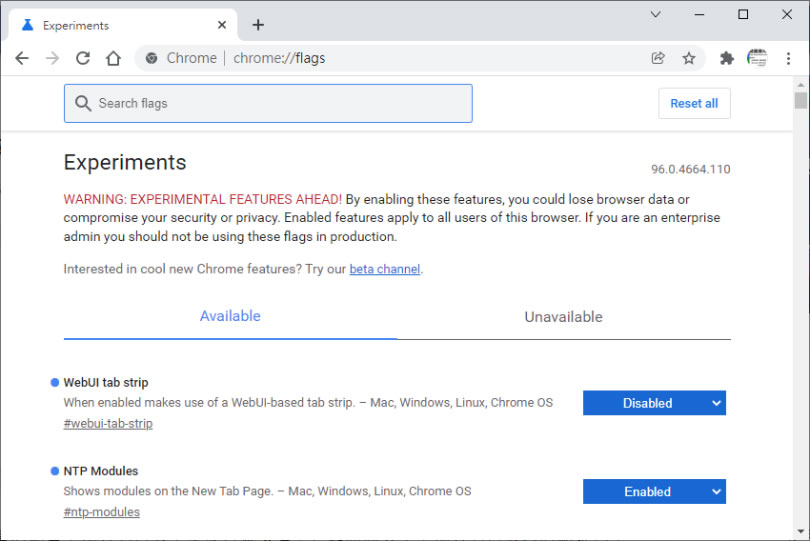This screenshot has height=541, width=810.
Task: Click the profile avatar icon
Action: [x=757, y=58]
